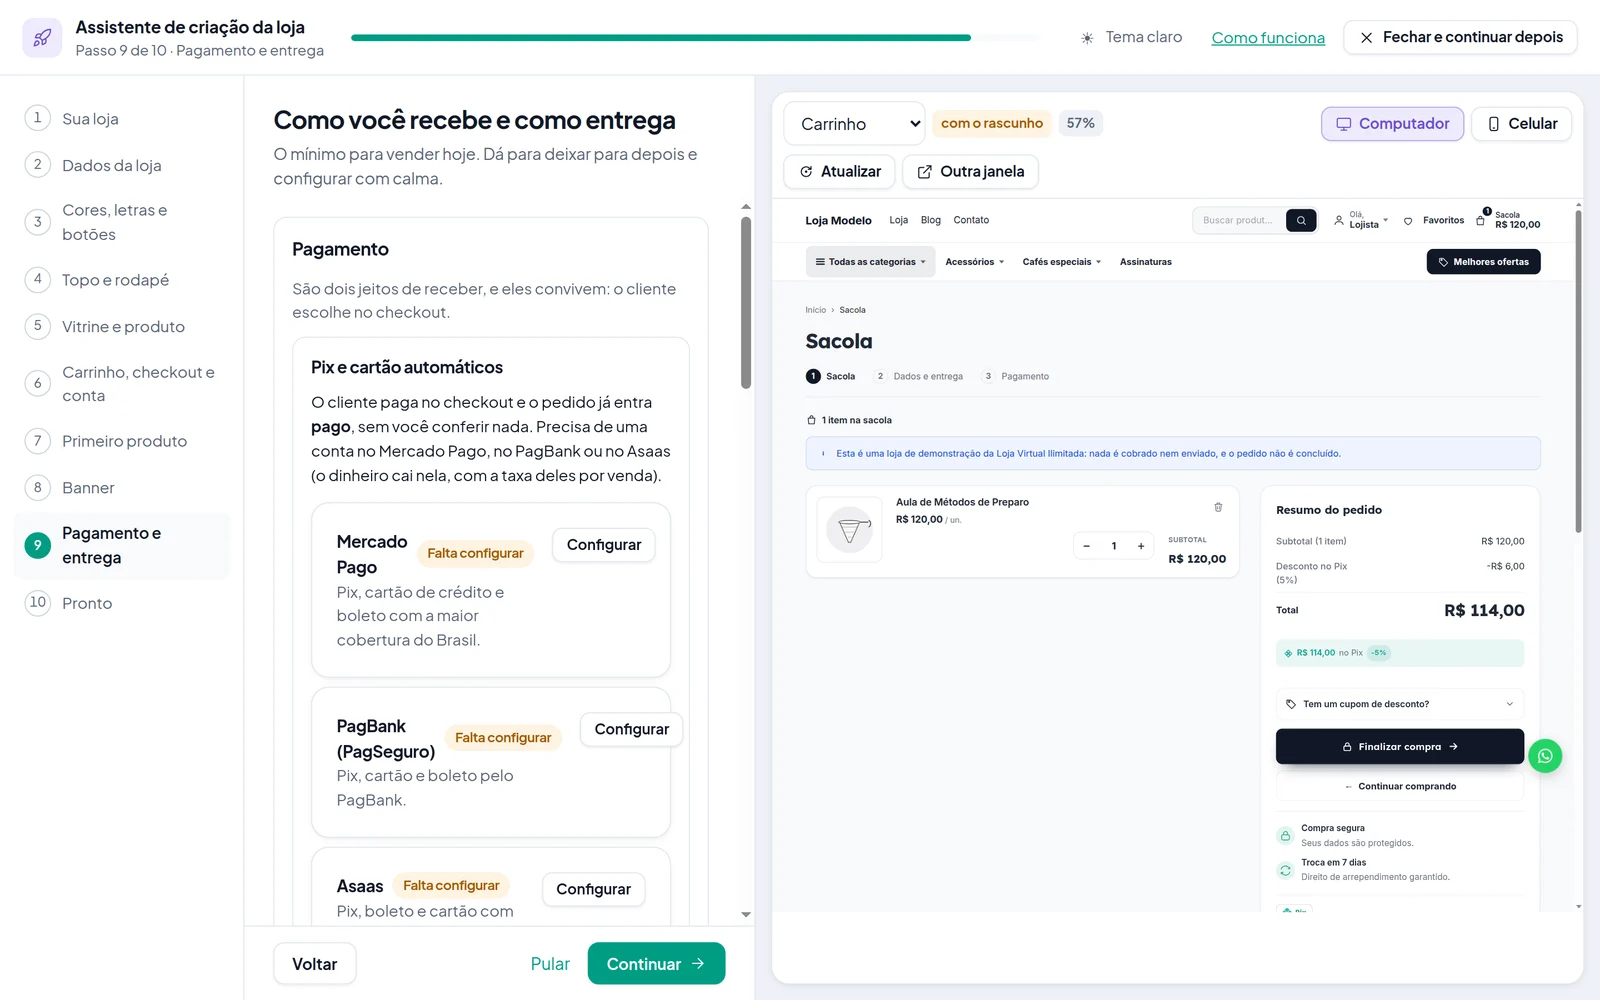Click the Atualizar refresh button
This screenshot has width=1600, height=1000.
point(839,172)
